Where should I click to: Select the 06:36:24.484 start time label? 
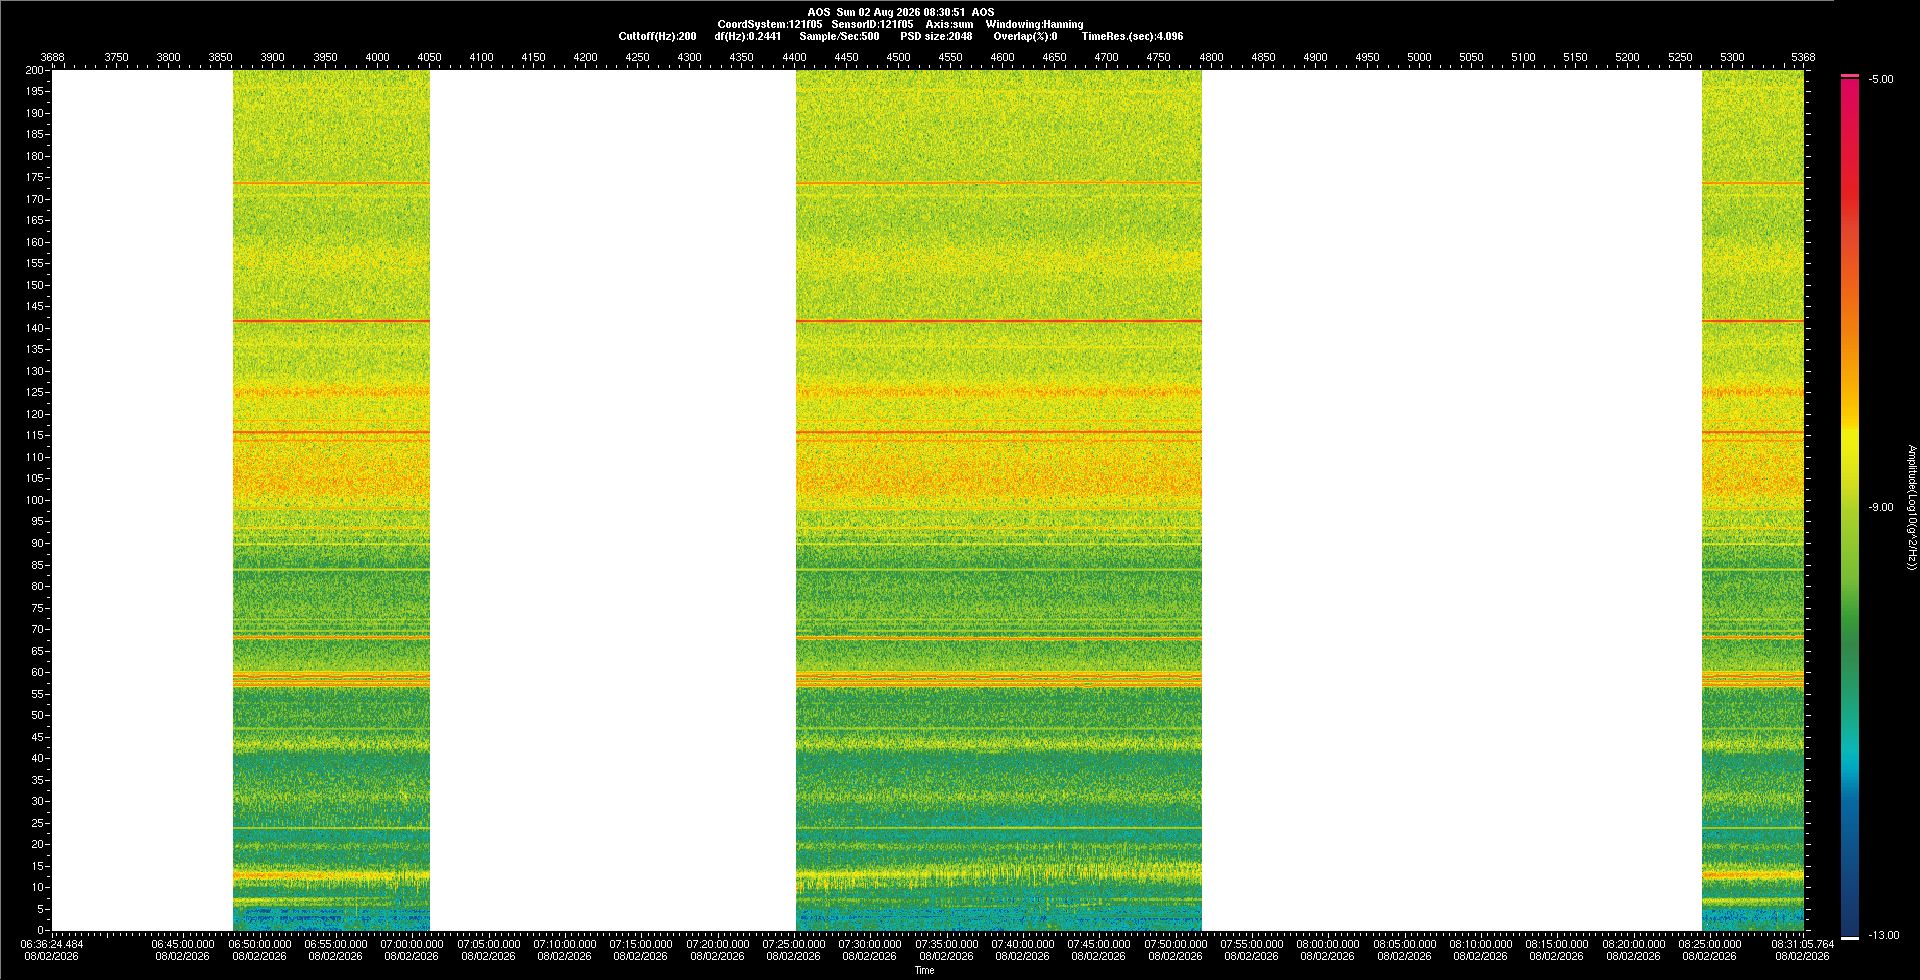(x=52, y=944)
